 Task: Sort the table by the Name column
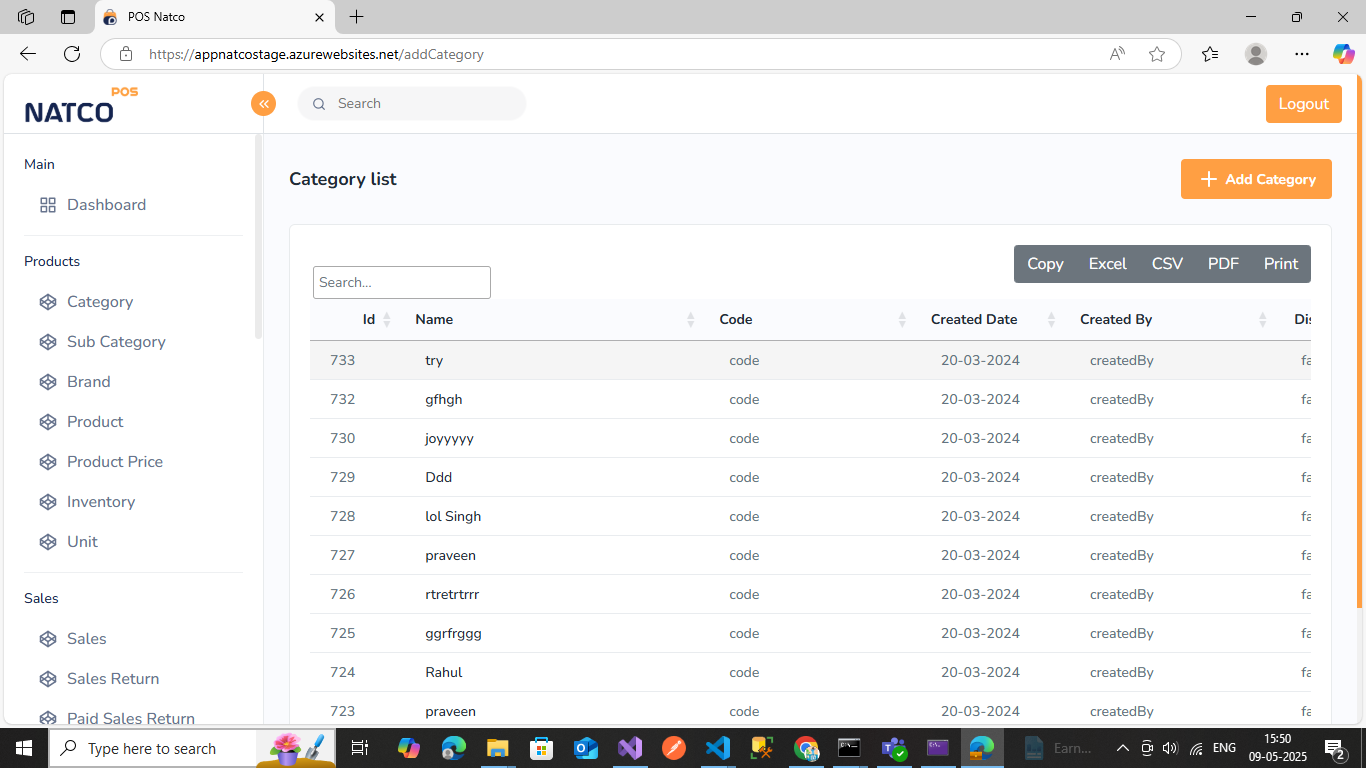click(x=434, y=320)
